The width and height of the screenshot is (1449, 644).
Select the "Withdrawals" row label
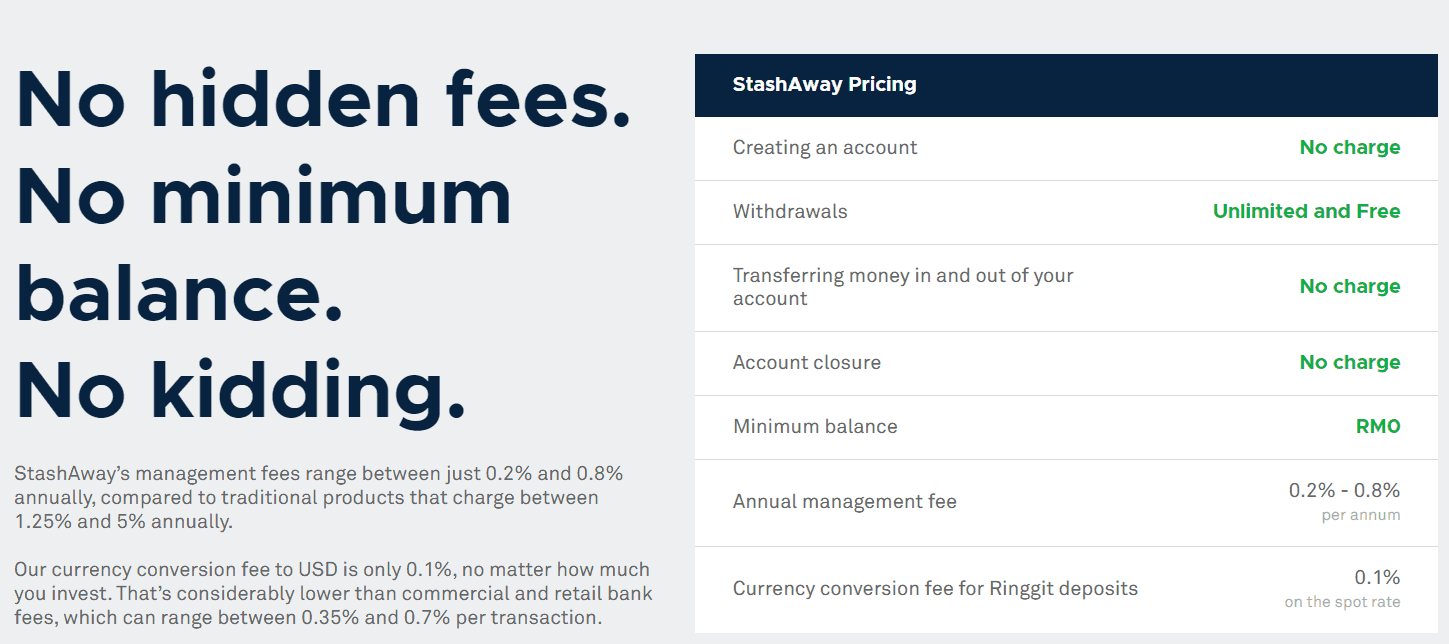[x=789, y=212]
